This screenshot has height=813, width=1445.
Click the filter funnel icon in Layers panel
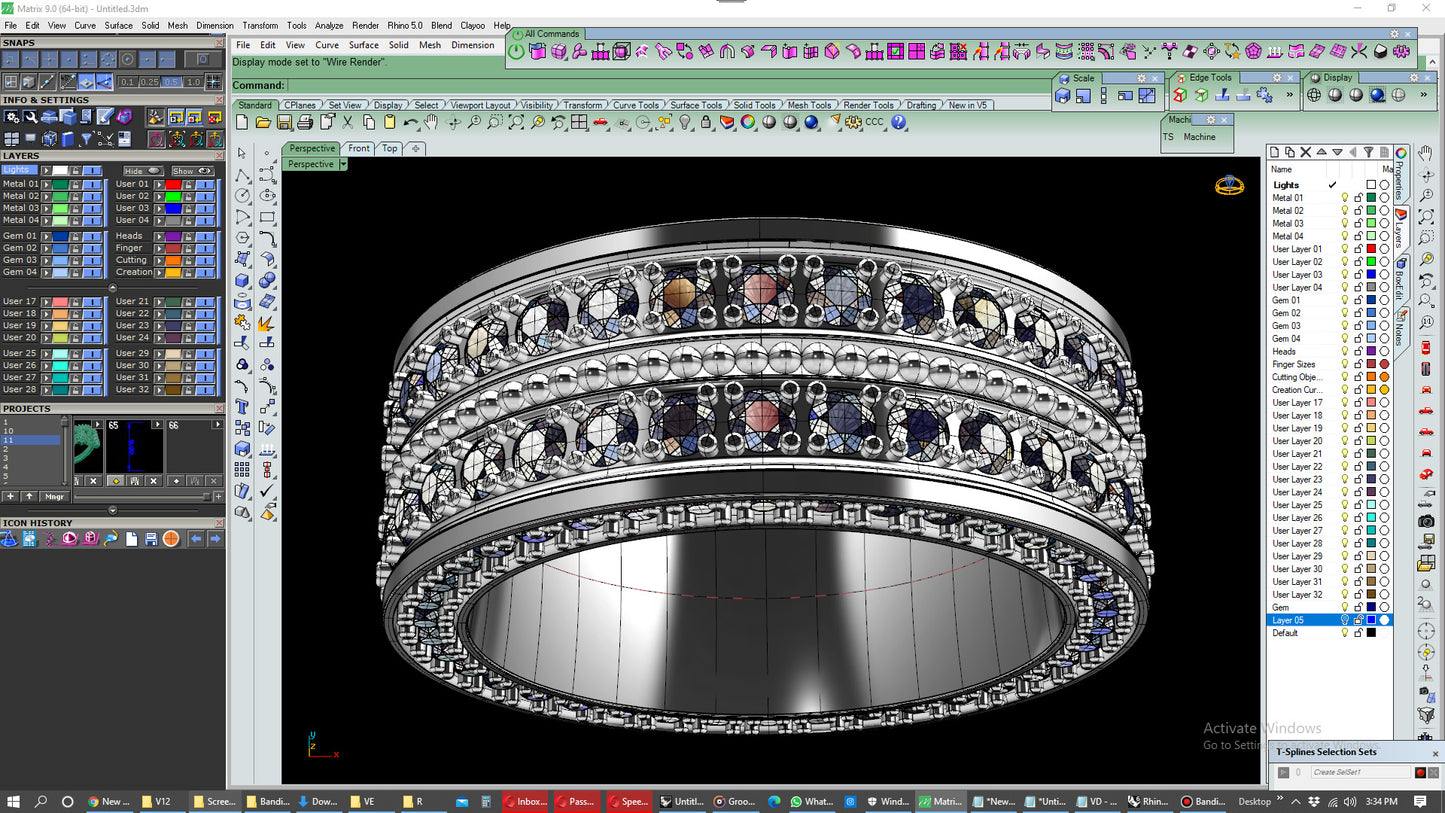pos(1368,152)
